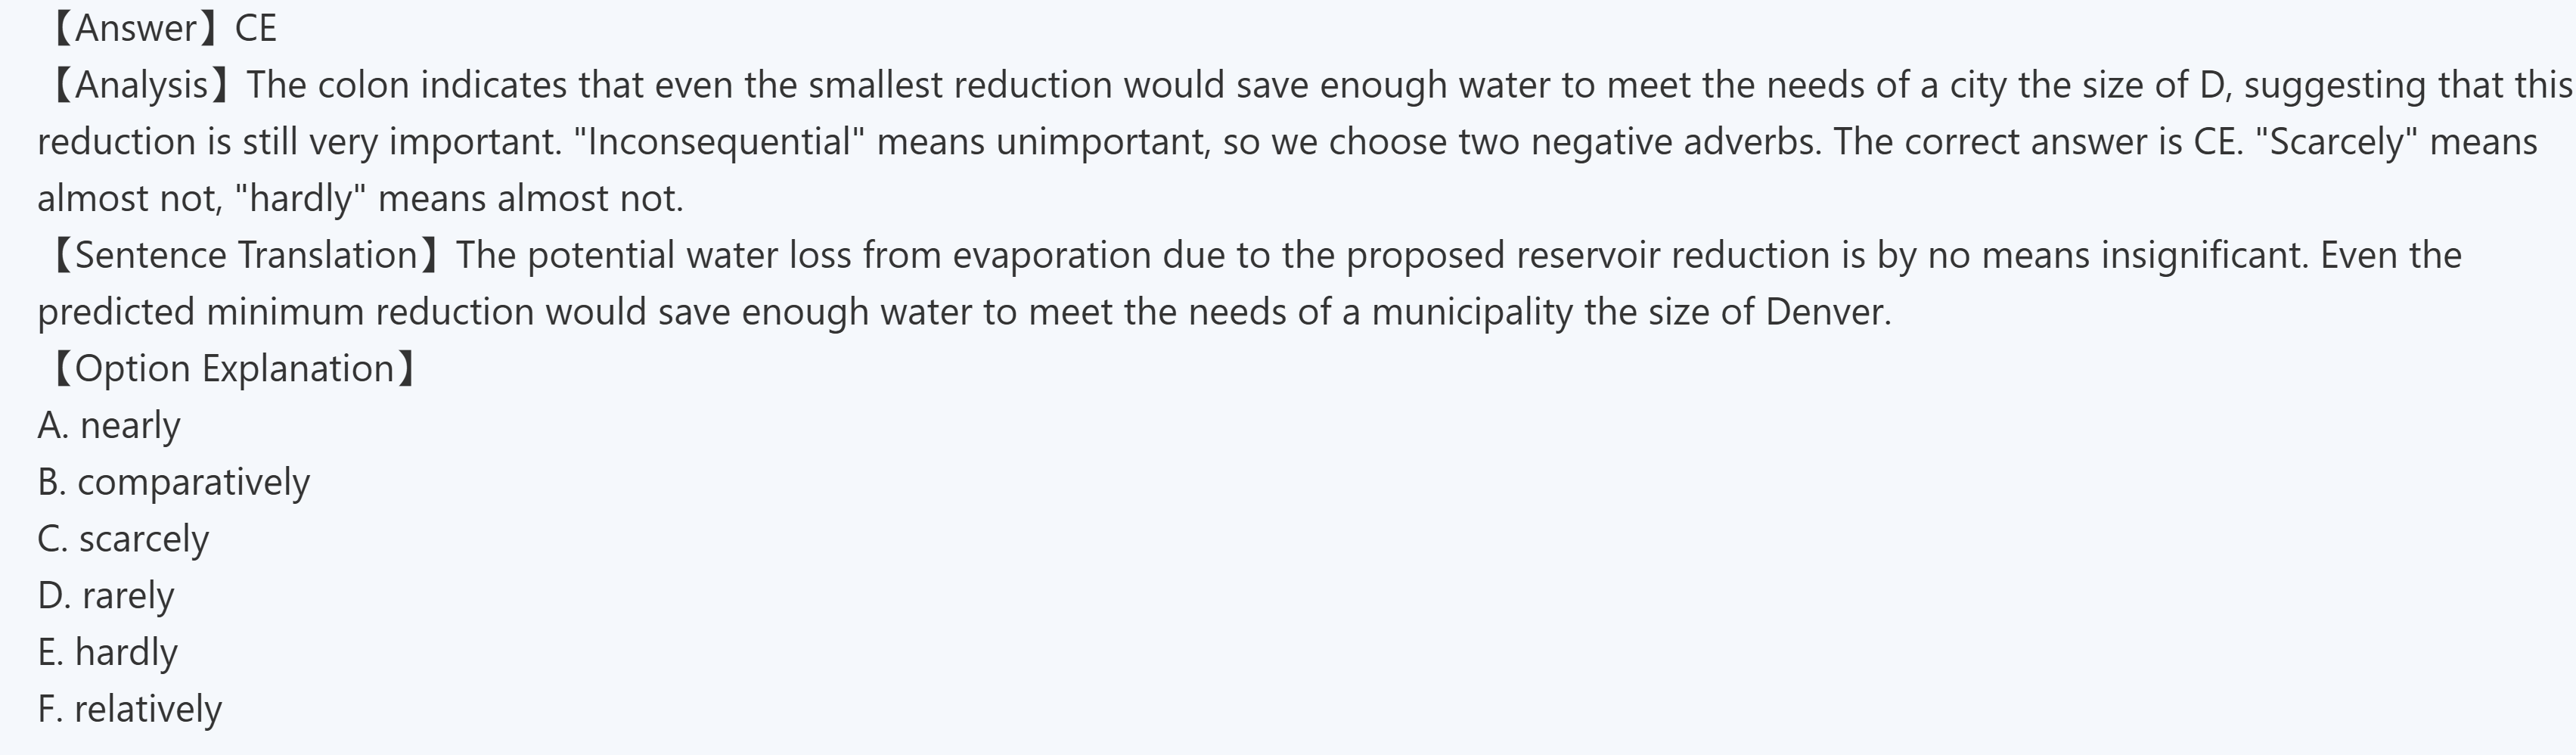Select option E. hardly

coord(107,653)
